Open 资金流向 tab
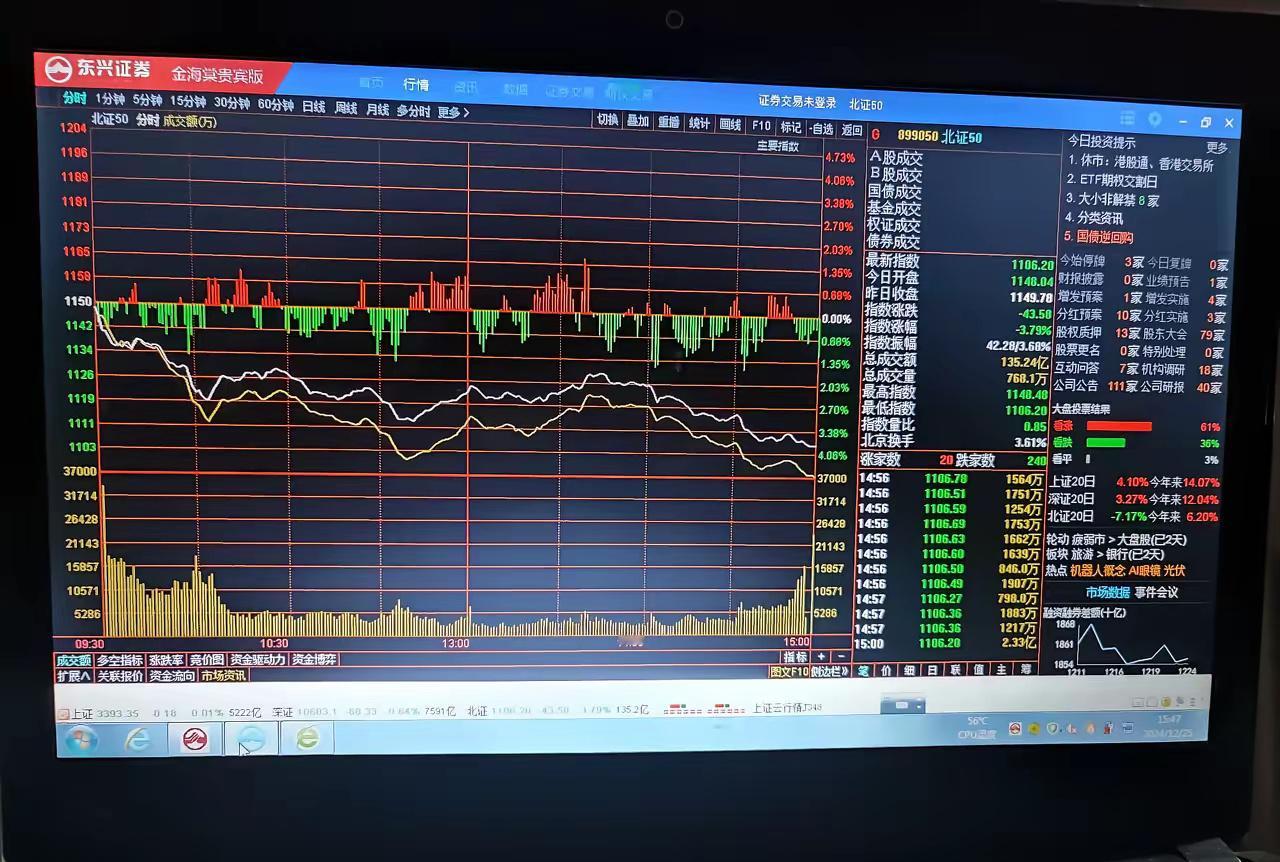 (x=173, y=676)
